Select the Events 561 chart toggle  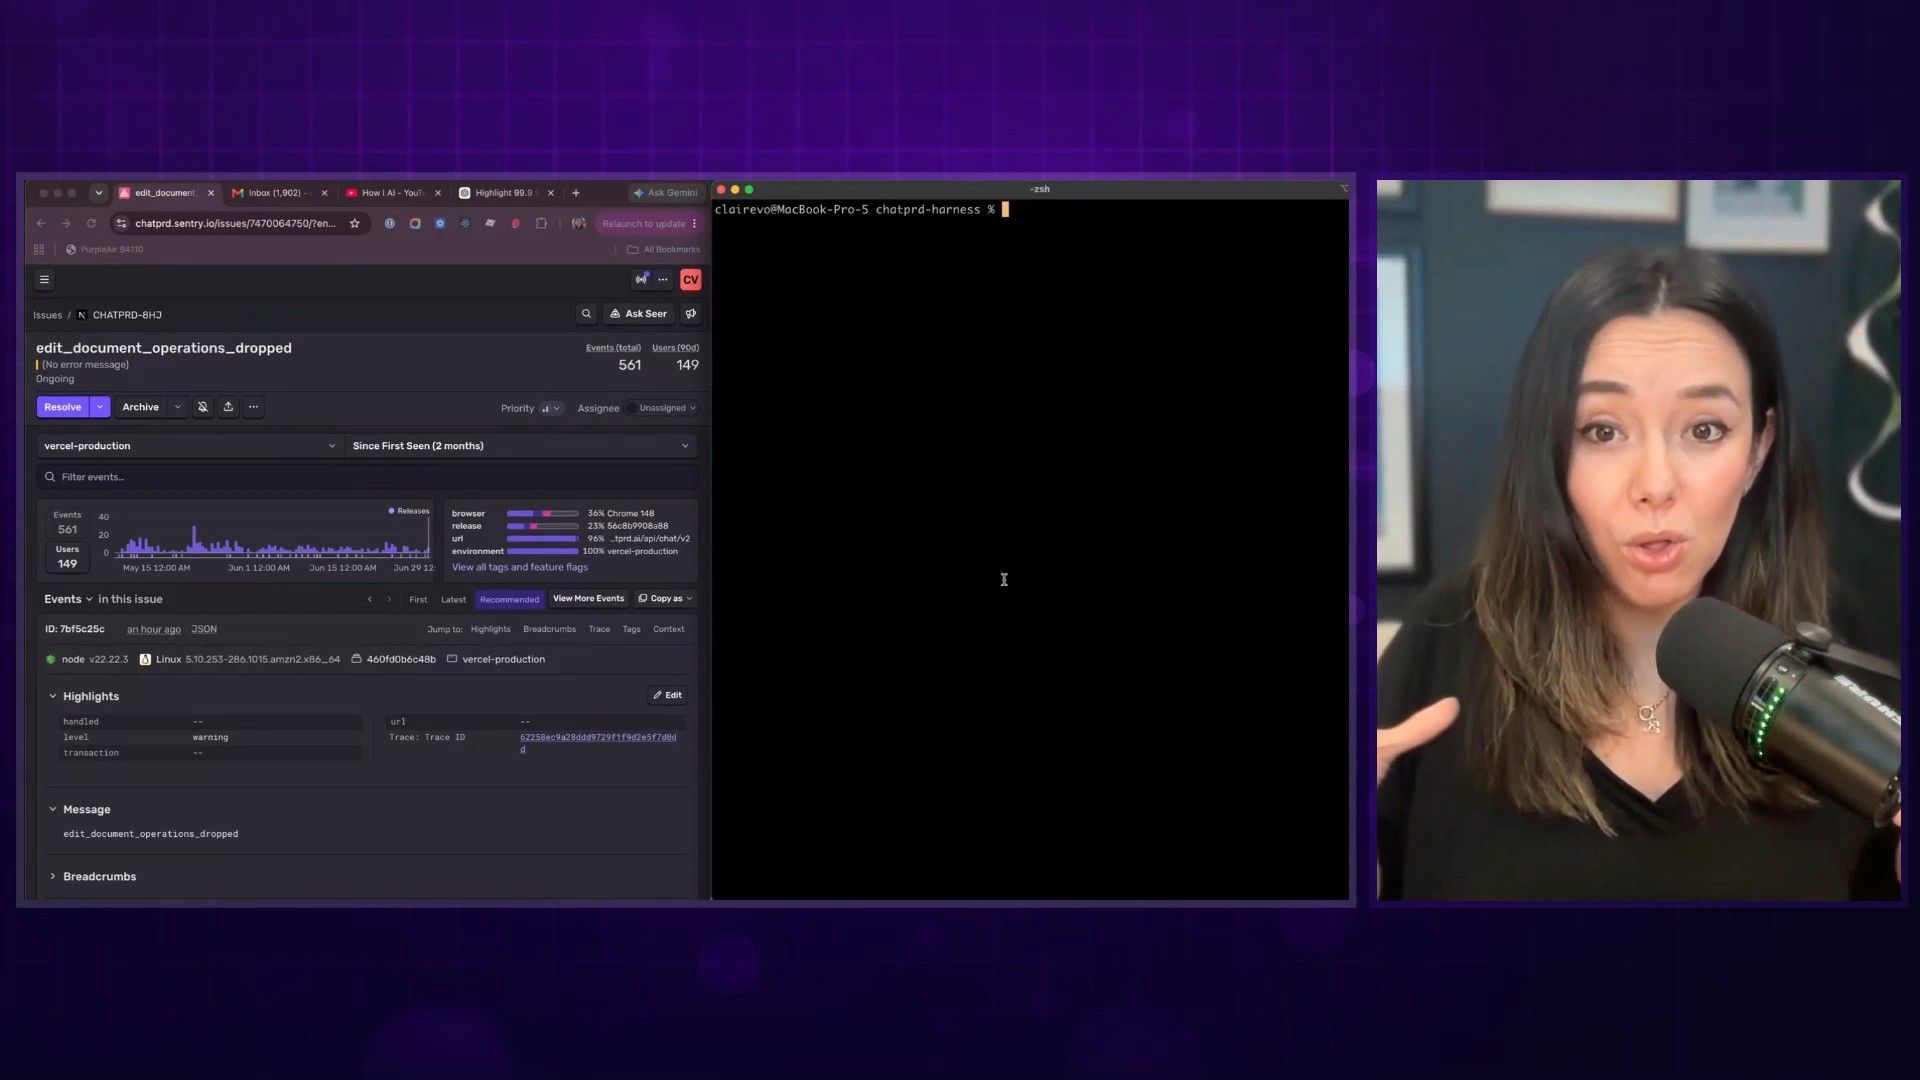tap(67, 523)
